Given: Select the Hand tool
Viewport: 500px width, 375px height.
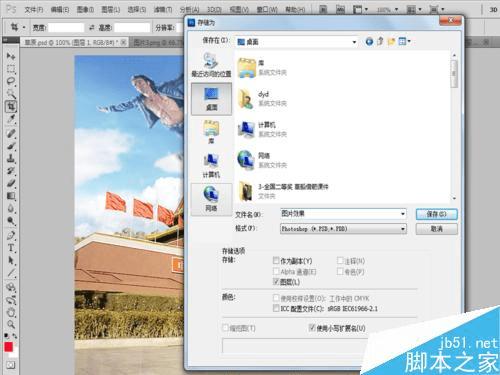Looking at the screenshot, I should 11,312.
